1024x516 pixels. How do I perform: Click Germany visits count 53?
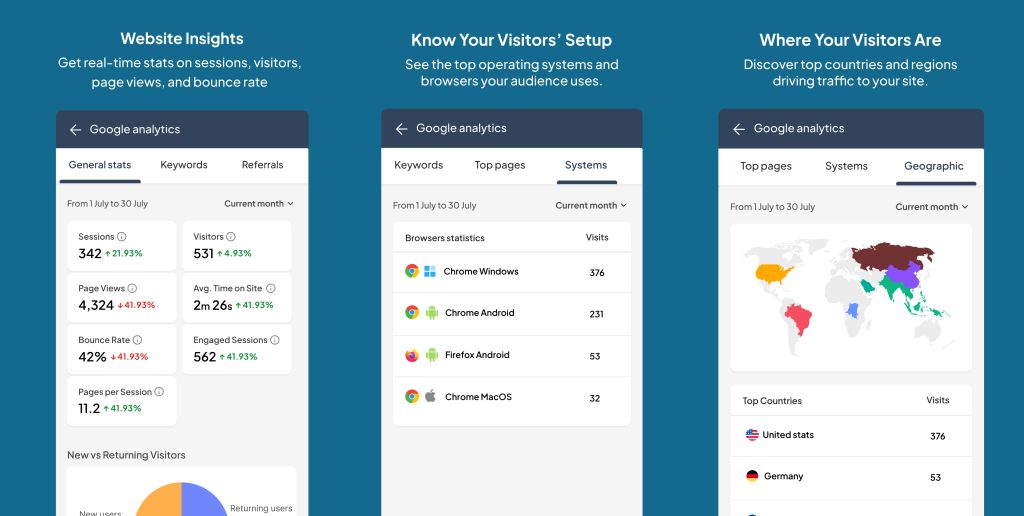(936, 477)
